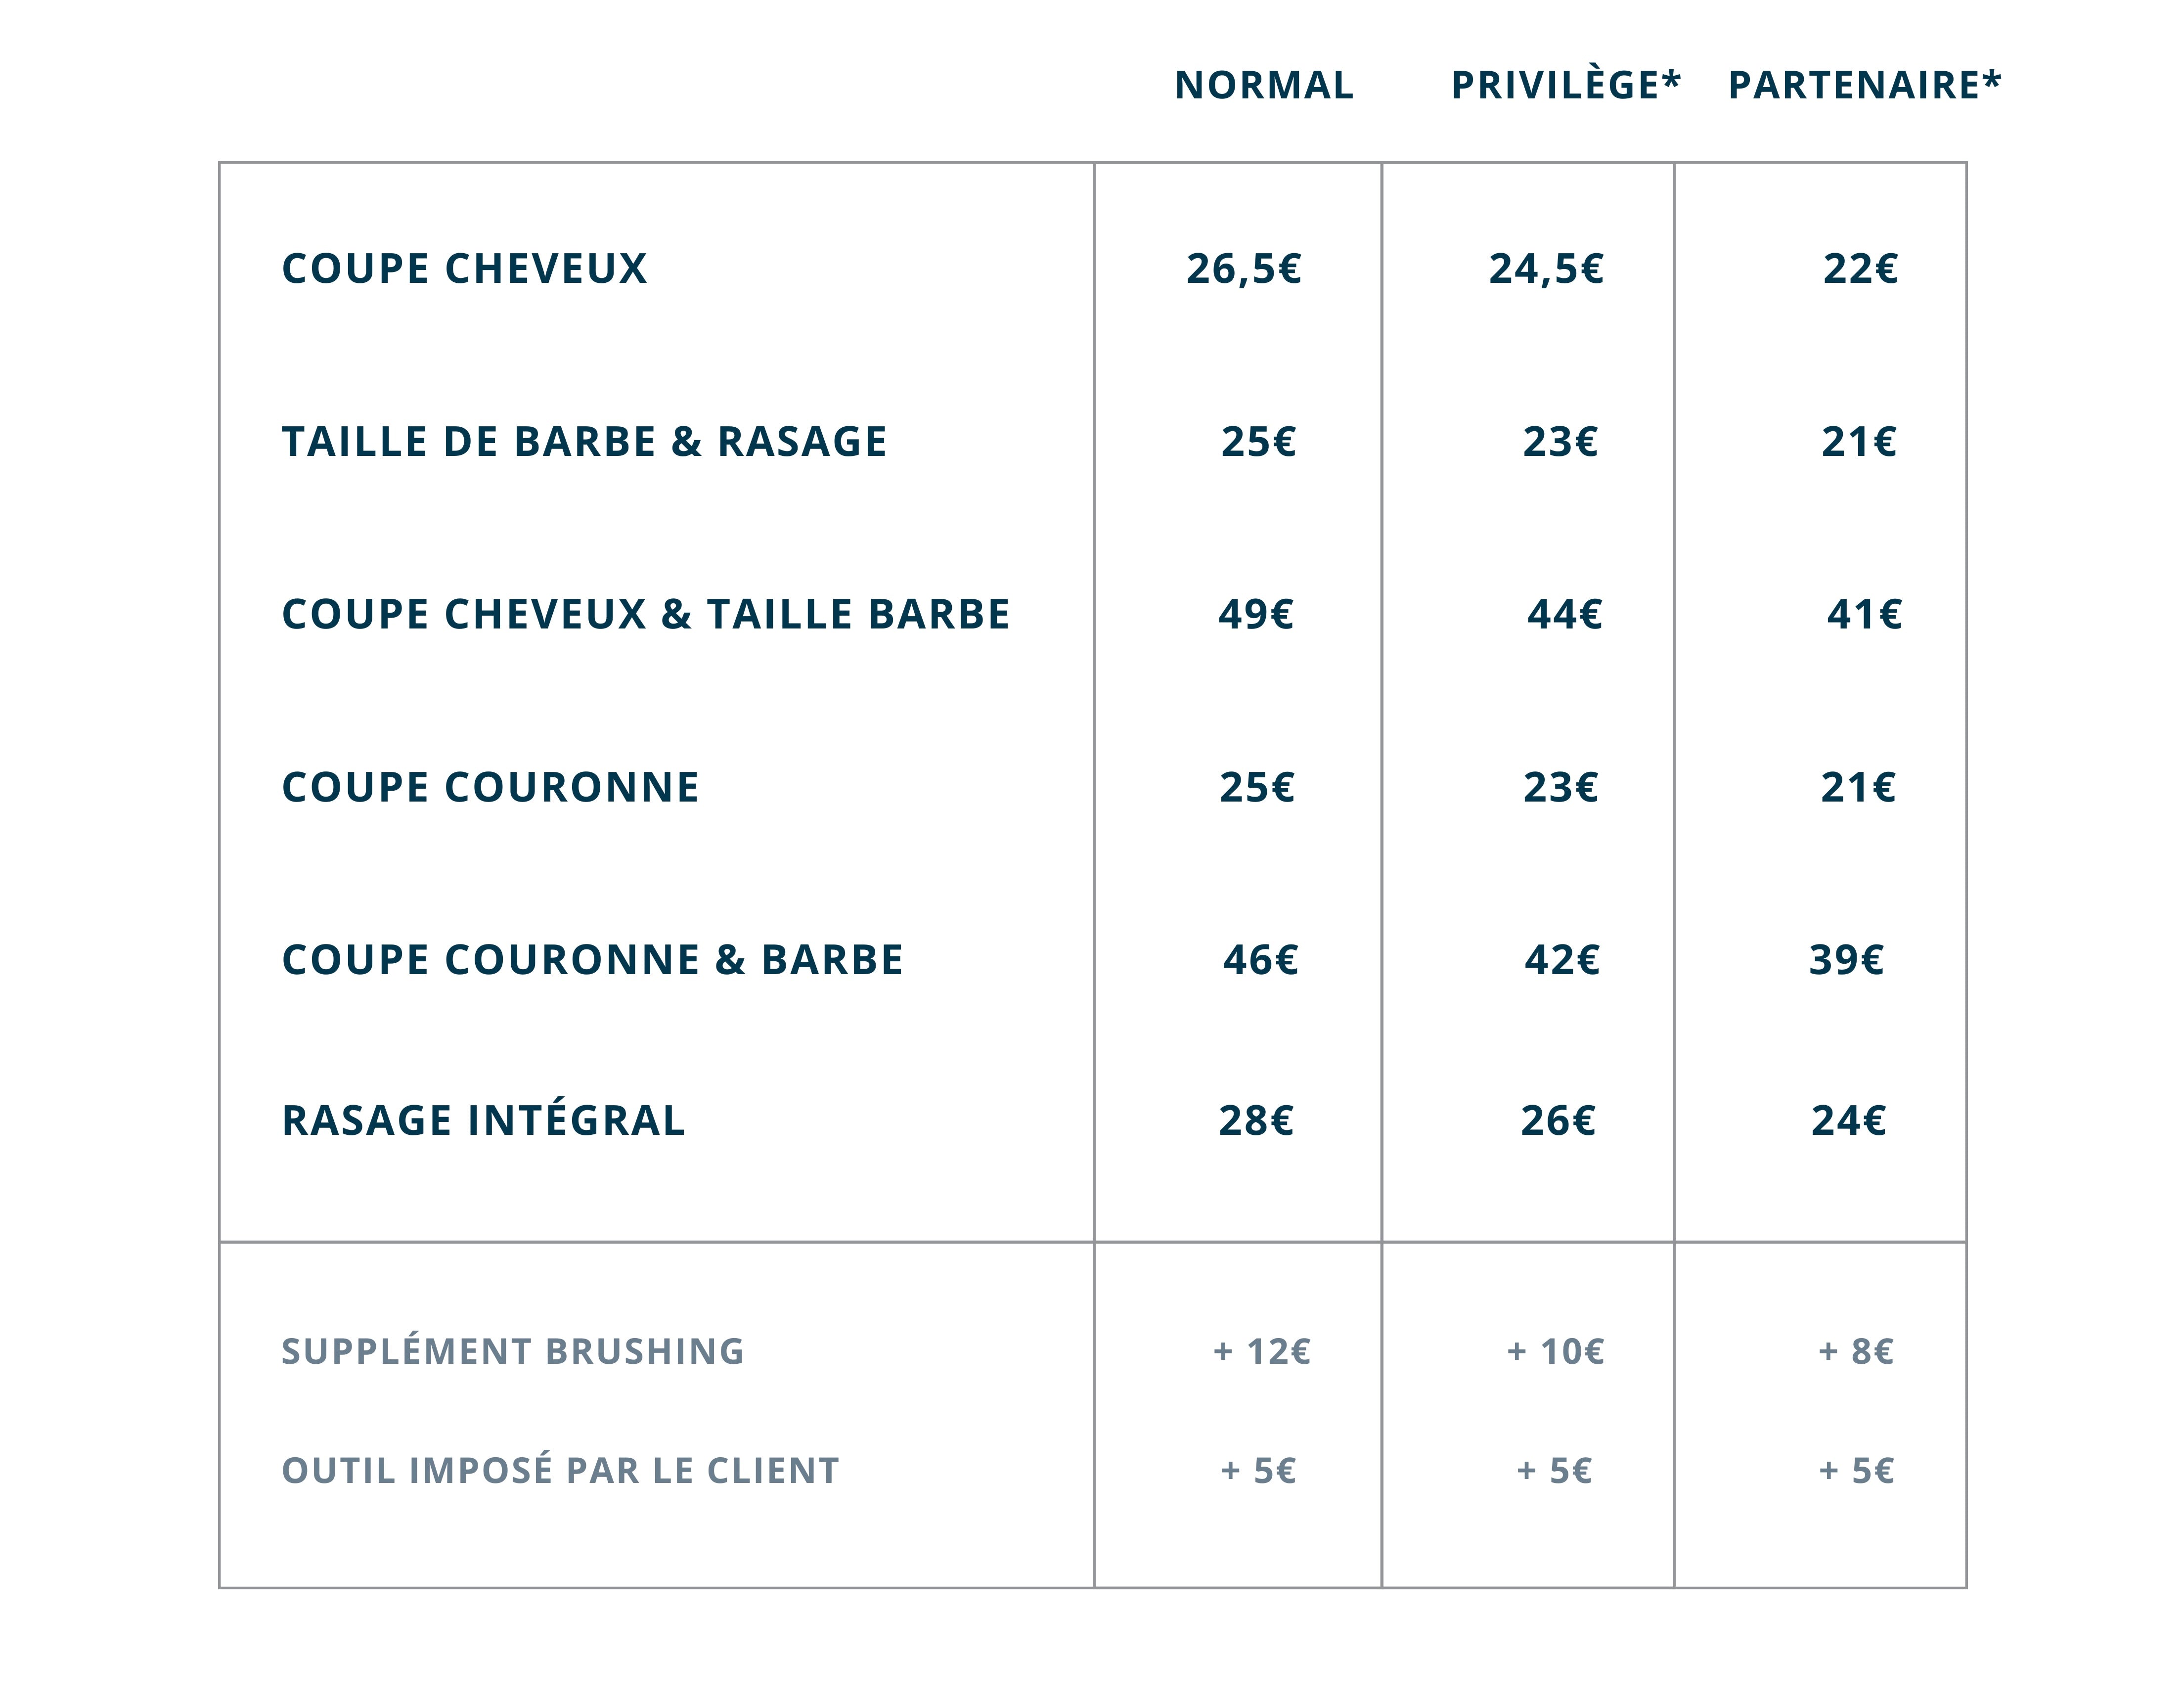
Task: Click the COUPE COURONNE & BARBE label
Action: [592, 960]
